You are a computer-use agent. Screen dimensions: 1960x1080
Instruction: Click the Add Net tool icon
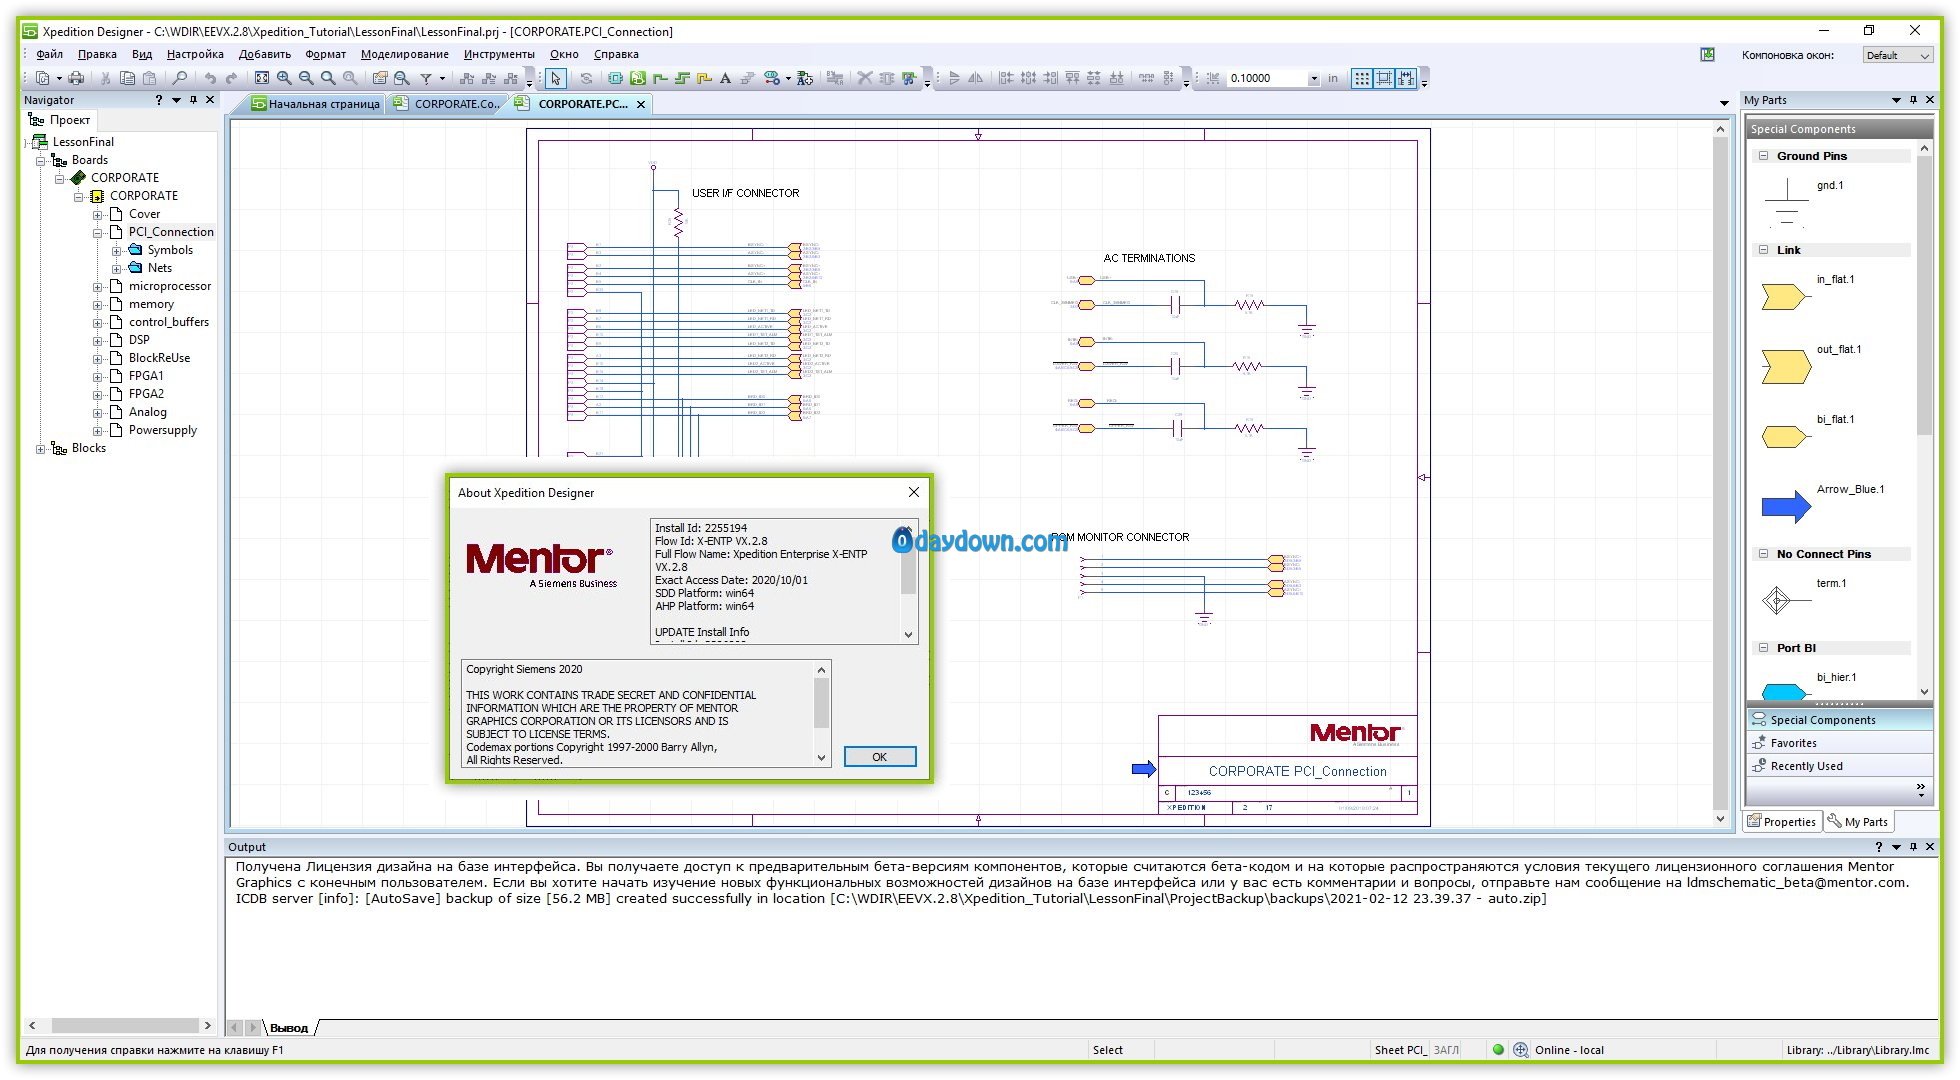(x=660, y=78)
